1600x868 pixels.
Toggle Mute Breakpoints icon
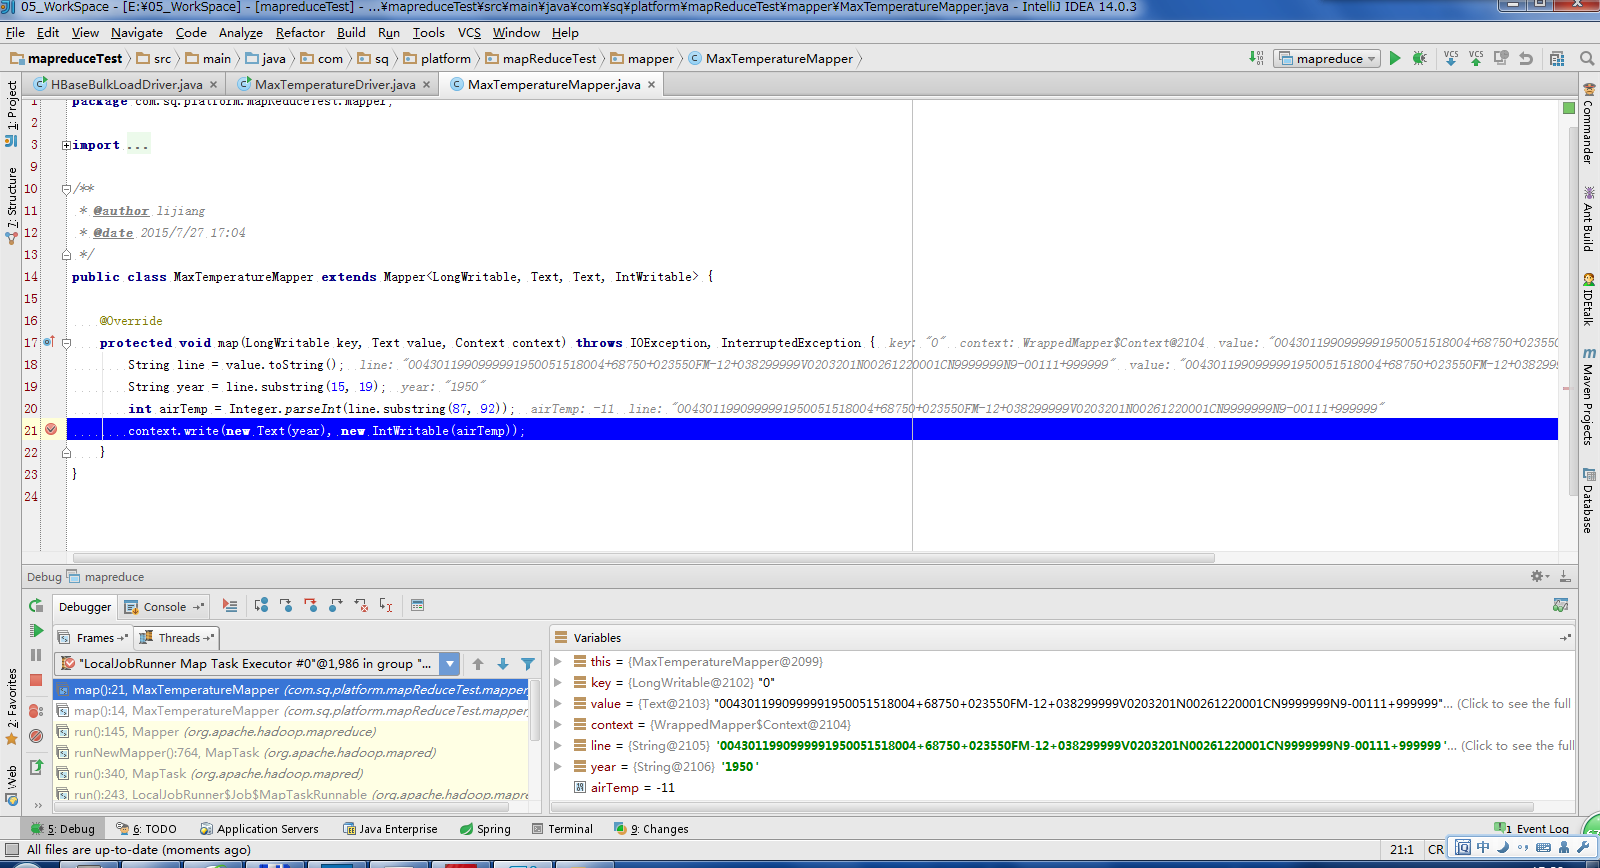(x=36, y=735)
